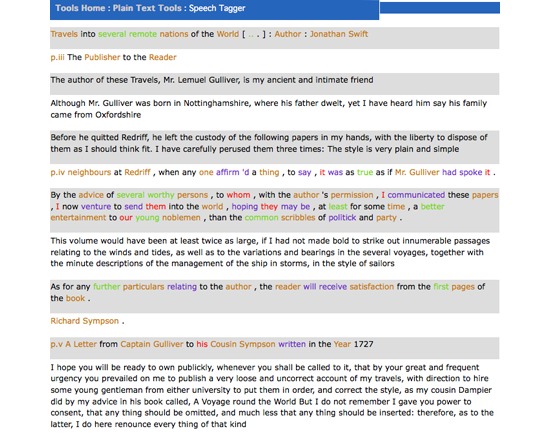Go to Plain Text Tools breadcrumb
This screenshot has width=550, height=440.
pos(147,8)
